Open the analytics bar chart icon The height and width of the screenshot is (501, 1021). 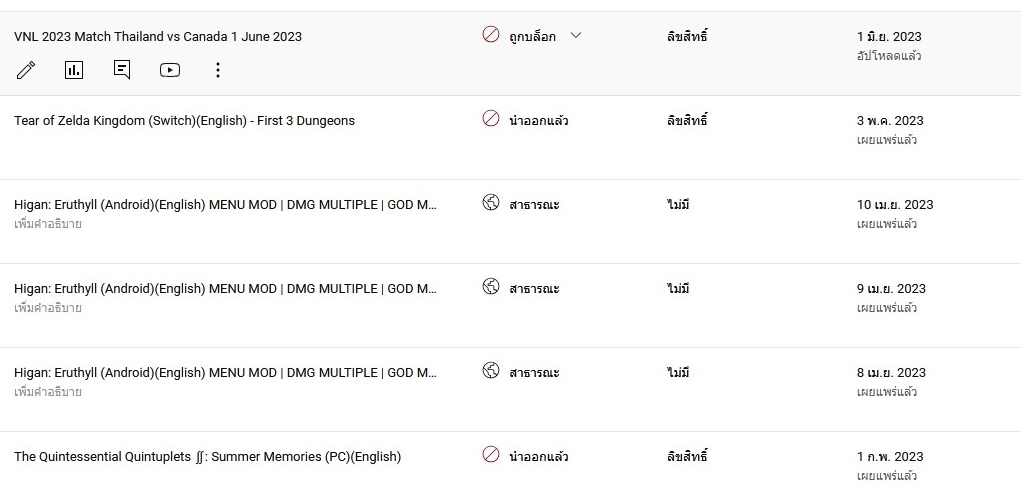[74, 70]
